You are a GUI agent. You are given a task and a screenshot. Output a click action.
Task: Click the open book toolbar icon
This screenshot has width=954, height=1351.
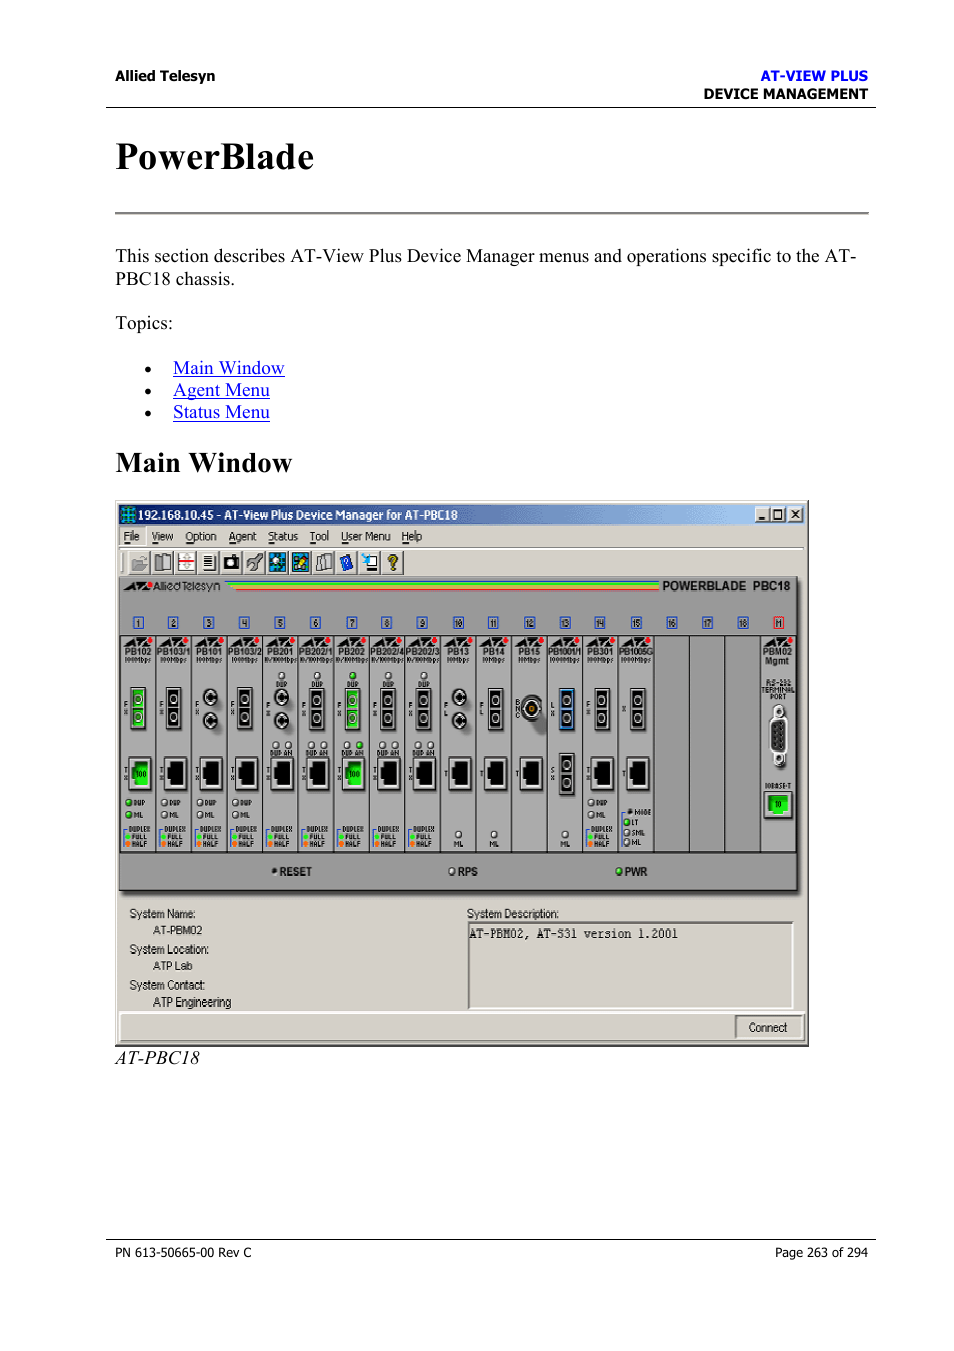(x=324, y=563)
